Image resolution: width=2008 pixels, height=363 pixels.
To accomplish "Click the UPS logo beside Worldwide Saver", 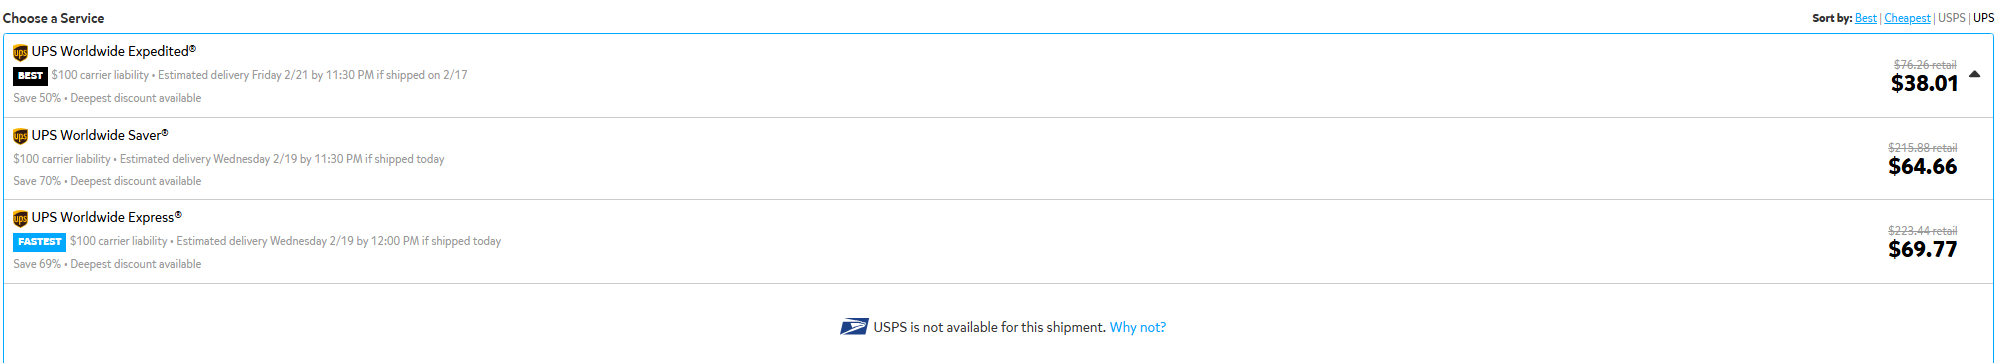I will 20,136.
